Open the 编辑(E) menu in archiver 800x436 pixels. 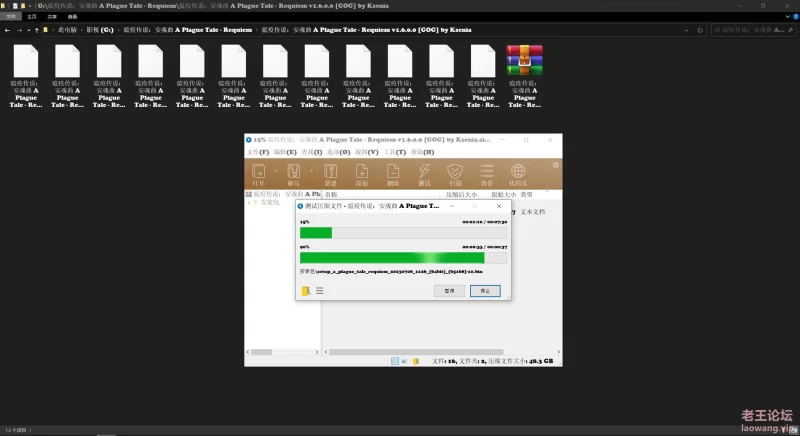(285, 152)
